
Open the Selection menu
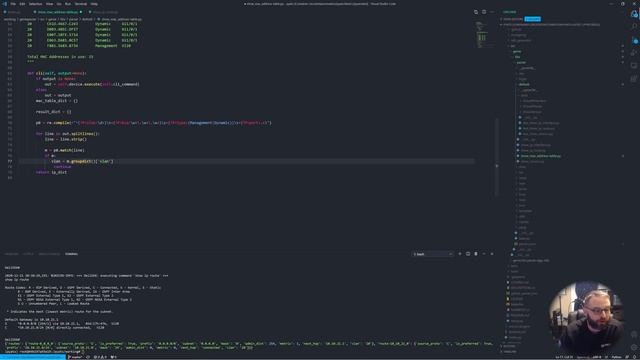[x=35, y=4]
